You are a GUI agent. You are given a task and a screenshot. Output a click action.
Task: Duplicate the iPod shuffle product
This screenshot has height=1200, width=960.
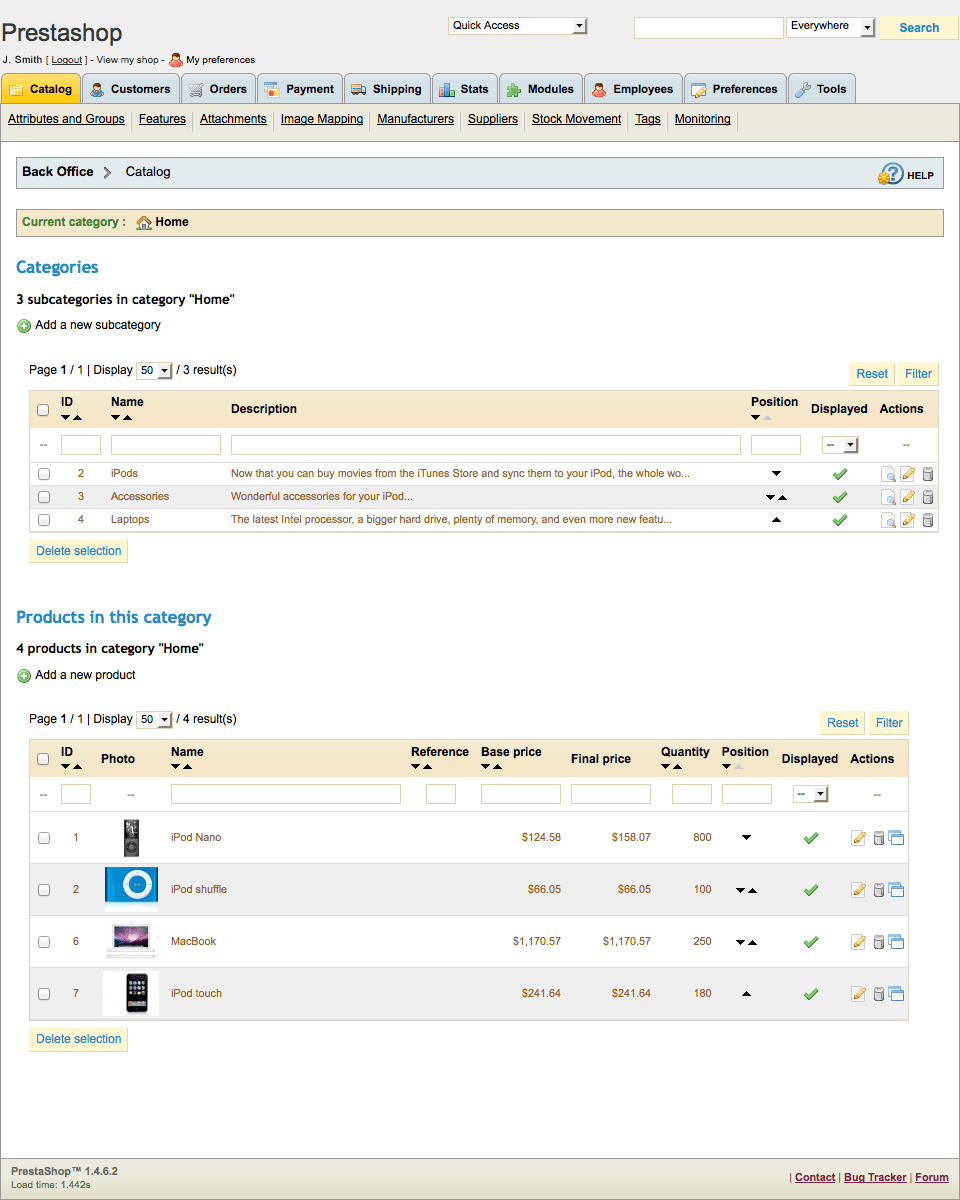point(896,890)
